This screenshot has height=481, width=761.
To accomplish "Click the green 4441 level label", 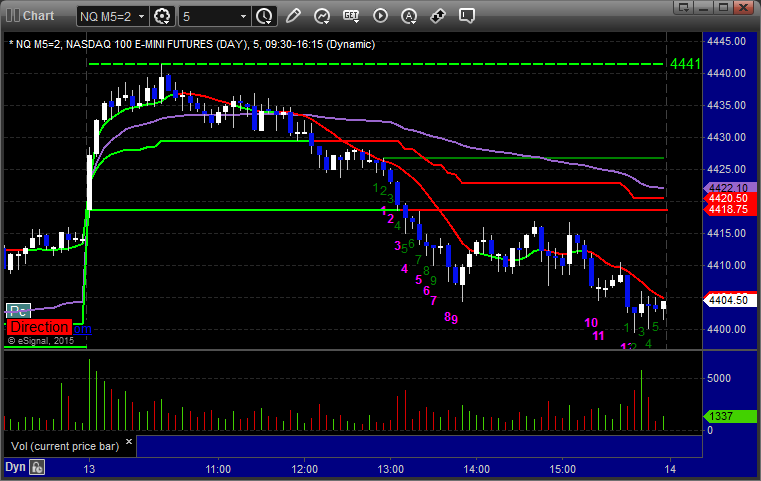I will coord(685,64).
